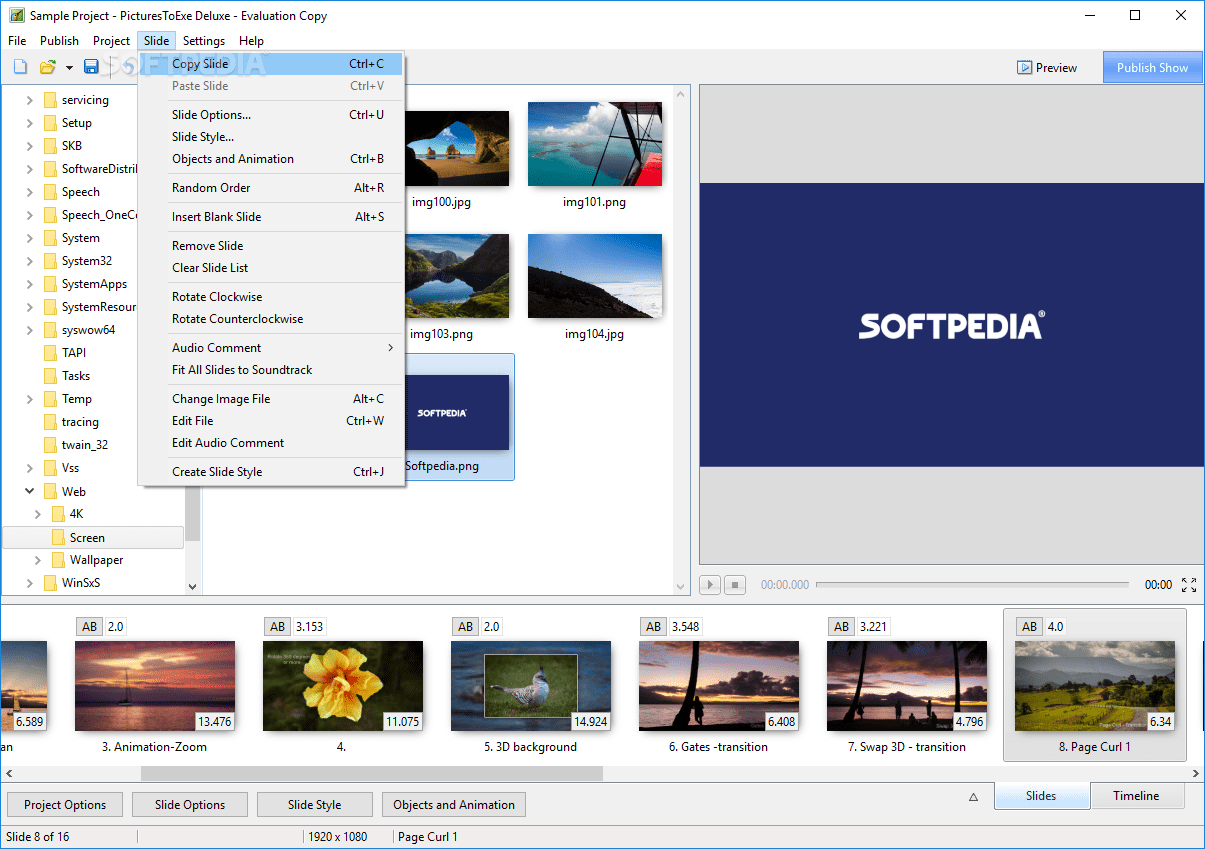Open the File menu
Image resolution: width=1205 pixels, height=849 pixels.
(17, 41)
